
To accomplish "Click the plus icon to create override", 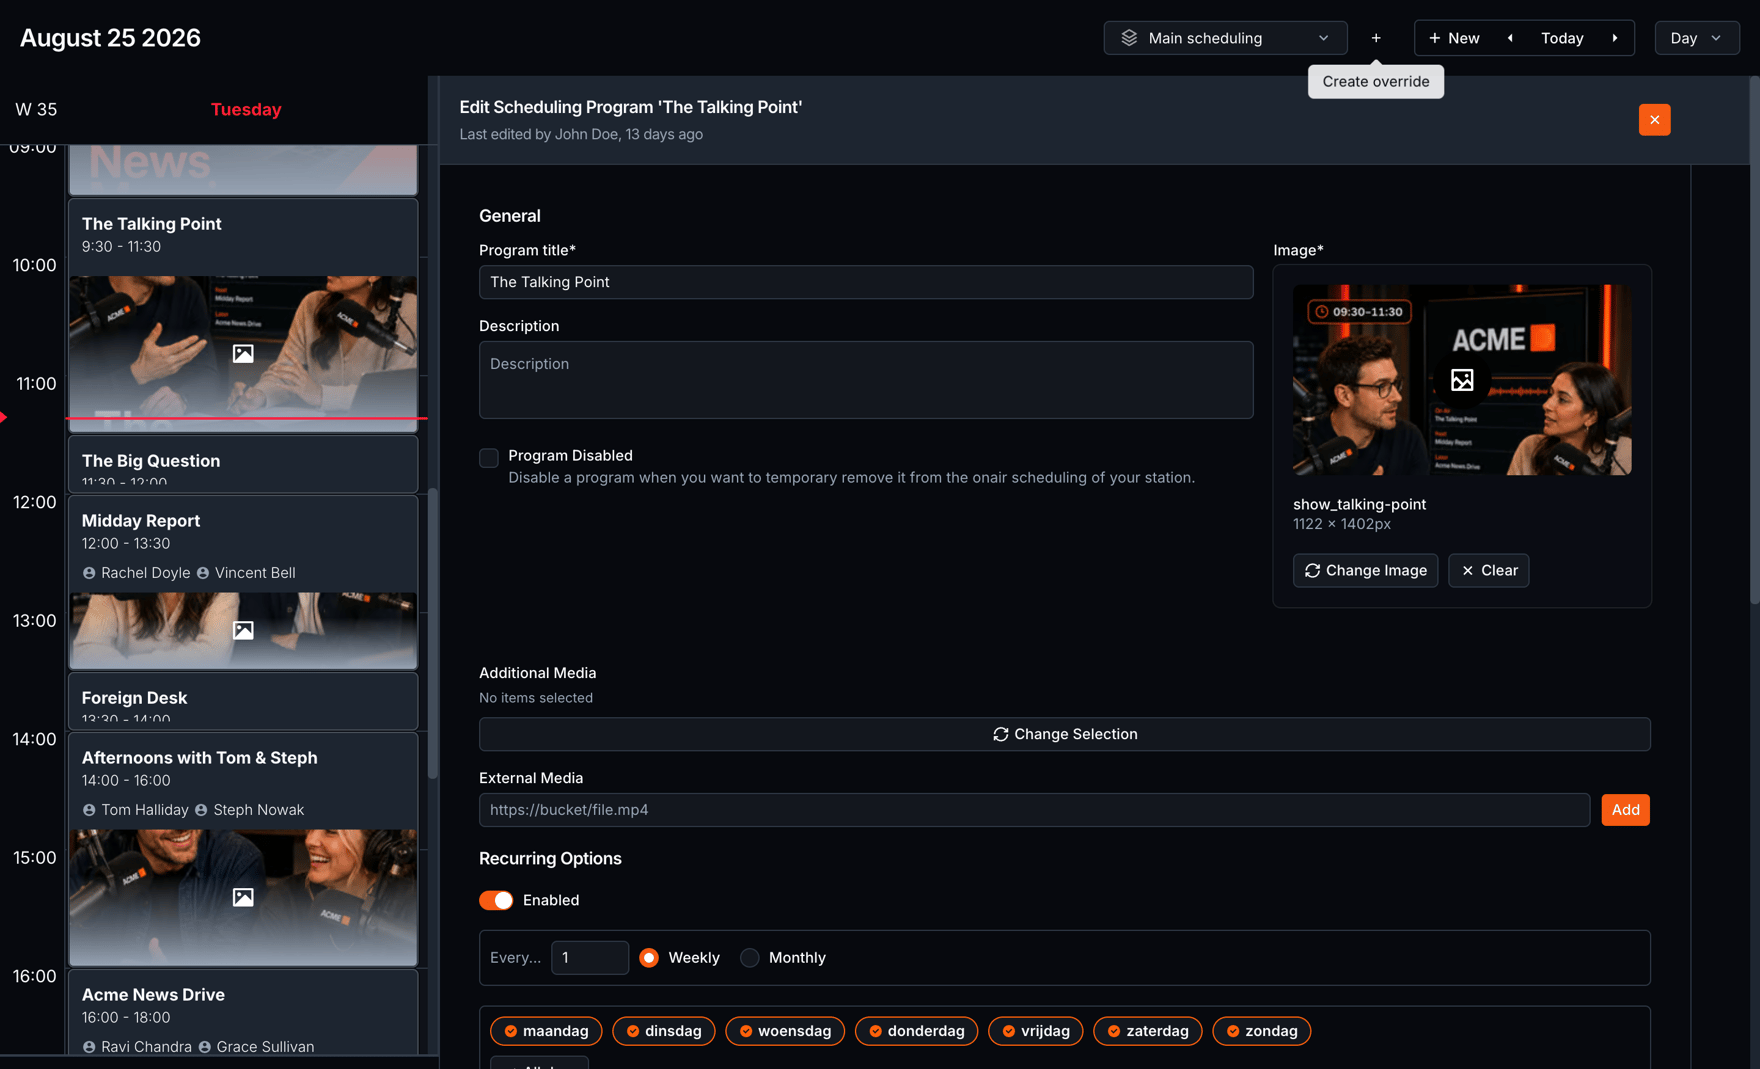I will (1376, 38).
